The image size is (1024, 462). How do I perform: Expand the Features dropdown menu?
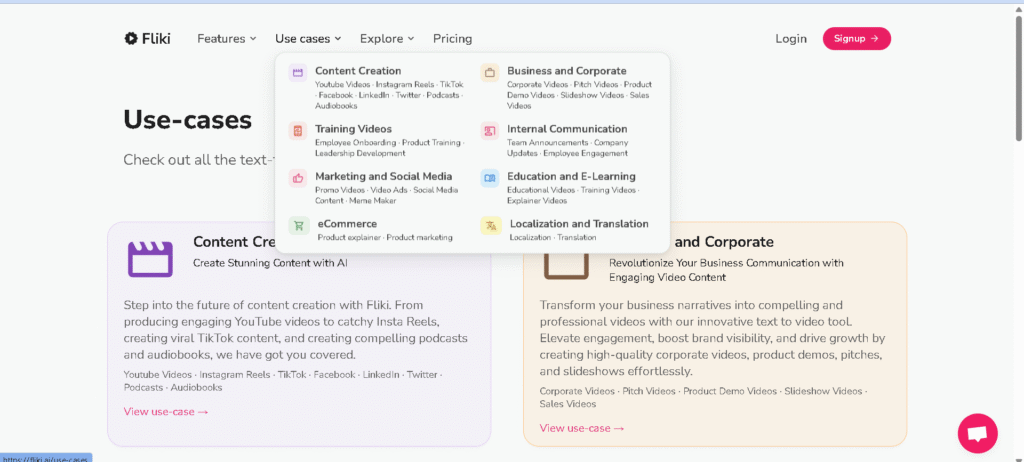click(226, 39)
